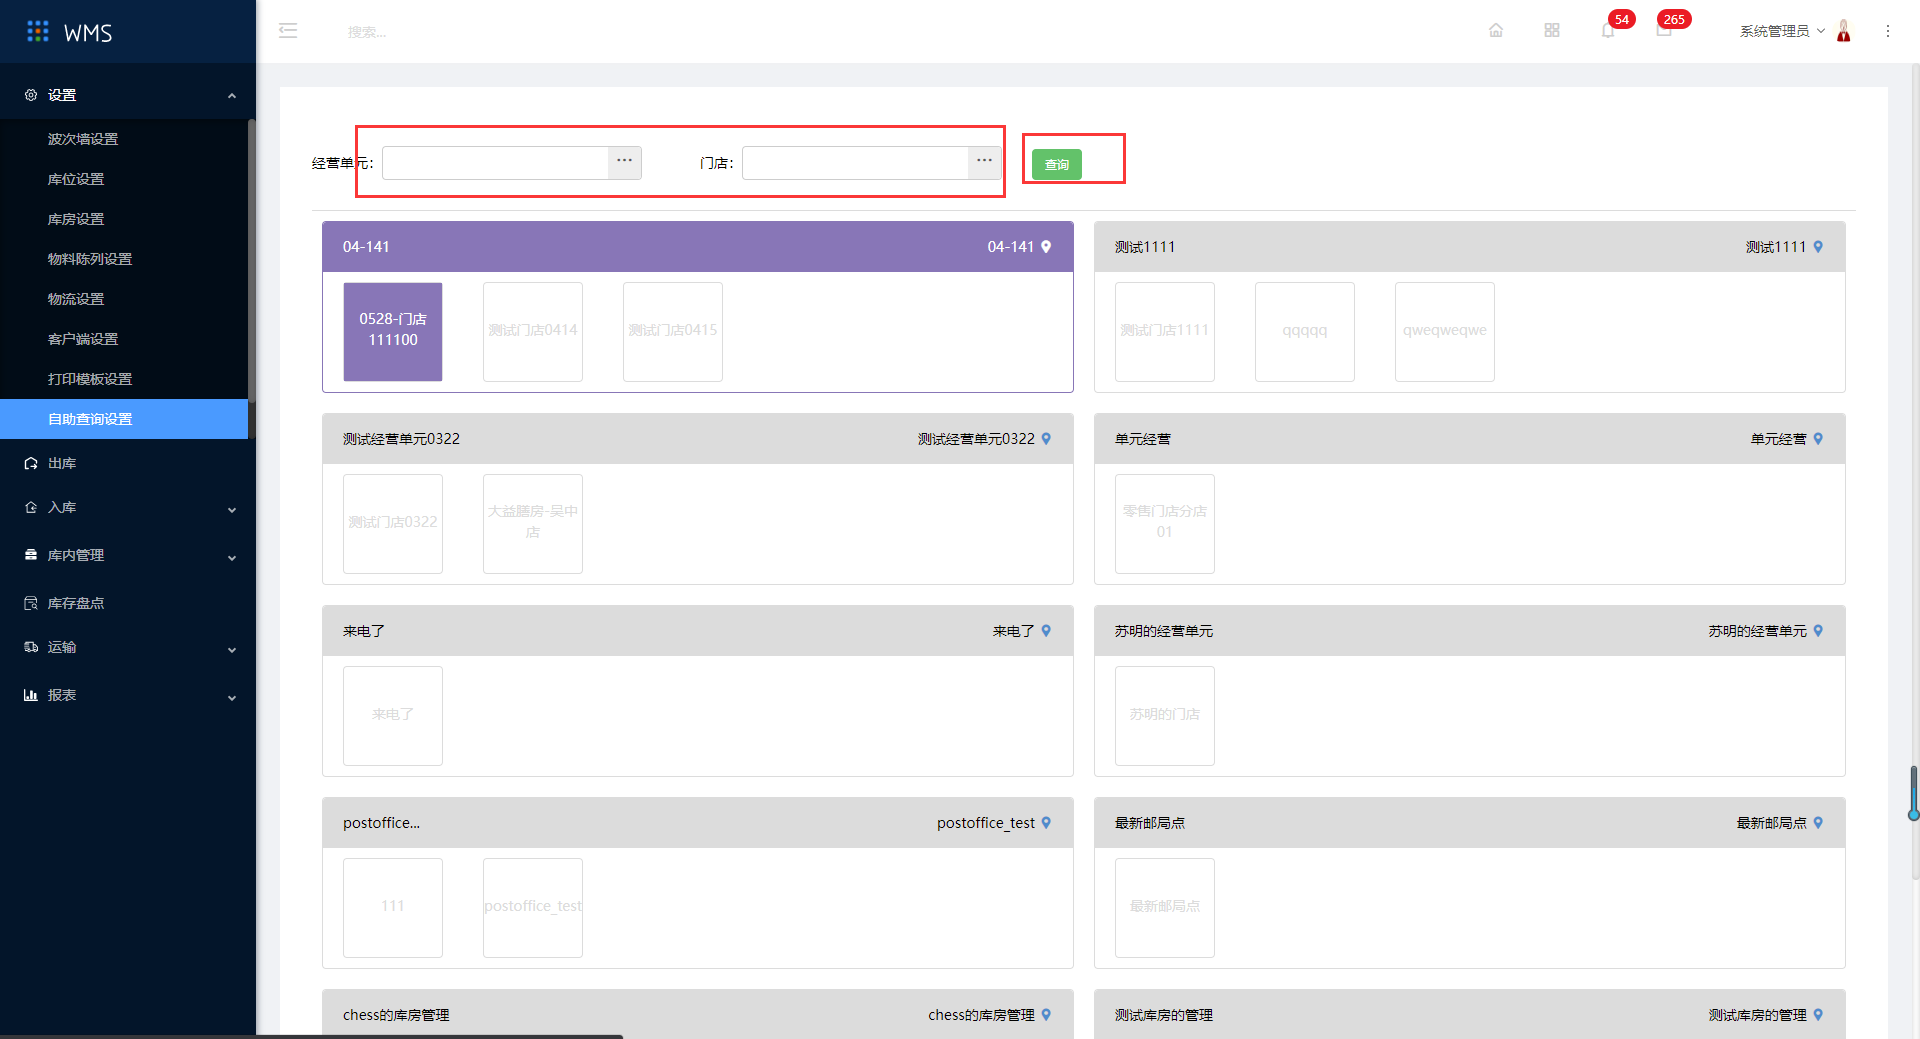This screenshot has height=1039, width=1920.
Task: Select store tile 测试门店0415
Action: pos(673,331)
